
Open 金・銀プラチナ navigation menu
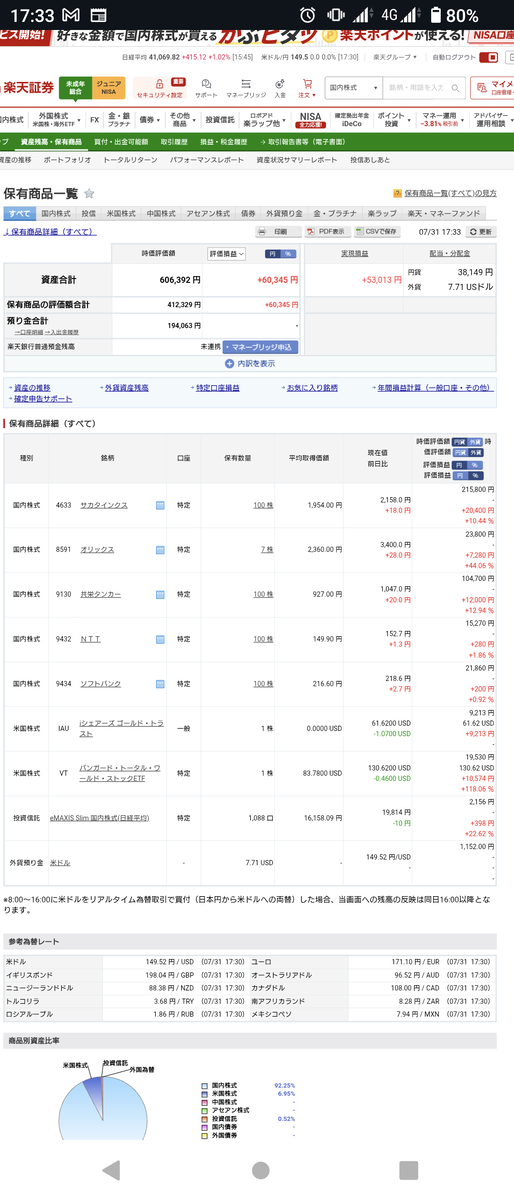tap(119, 119)
